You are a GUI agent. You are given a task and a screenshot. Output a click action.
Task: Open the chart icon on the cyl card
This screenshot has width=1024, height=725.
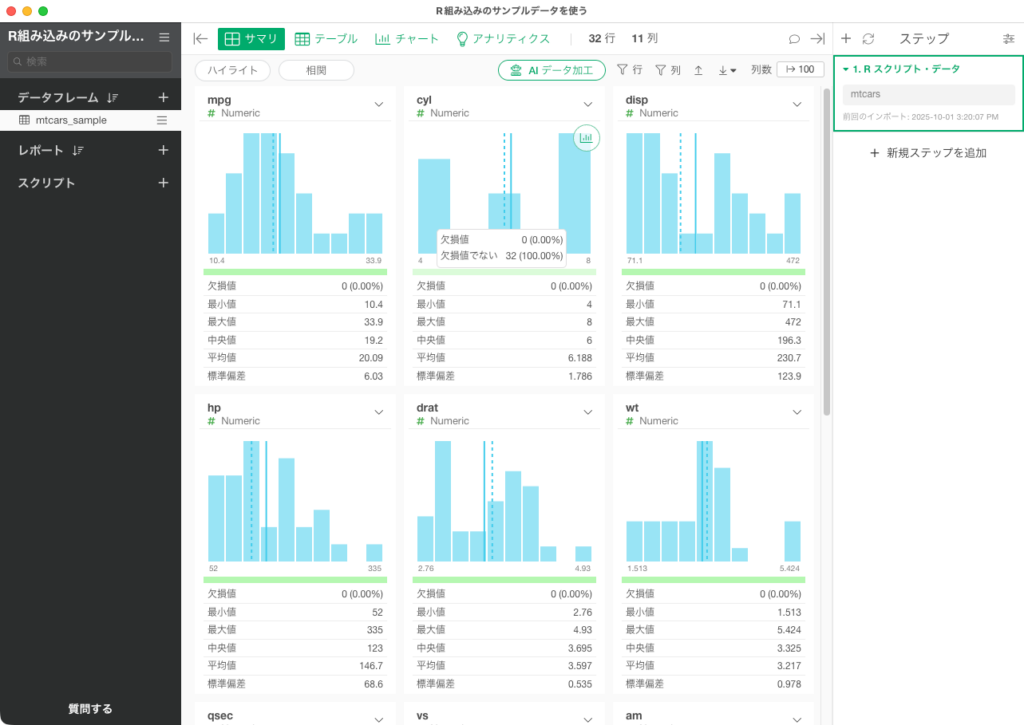coord(586,138)
